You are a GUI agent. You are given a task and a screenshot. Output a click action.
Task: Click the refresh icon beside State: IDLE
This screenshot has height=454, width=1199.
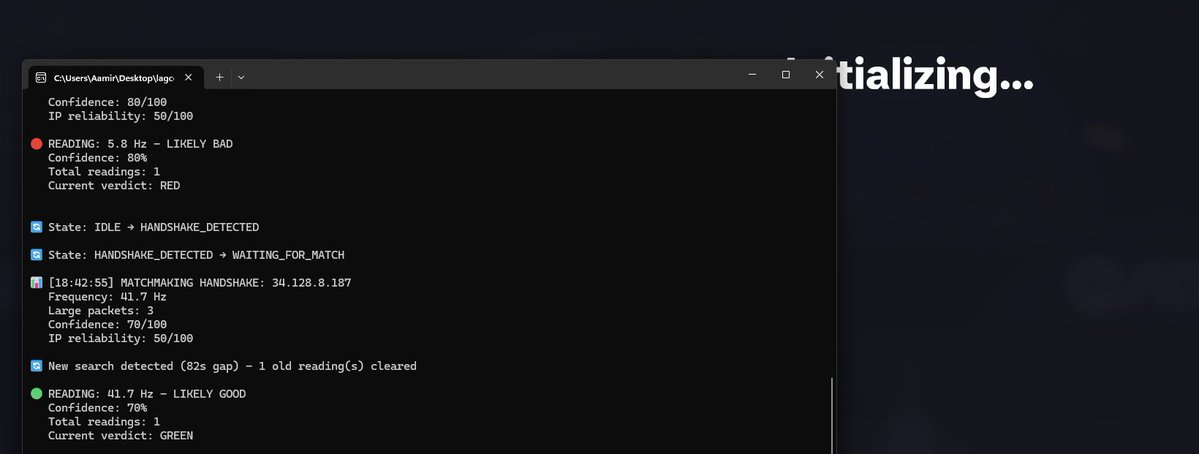click(x=36, y=227)
